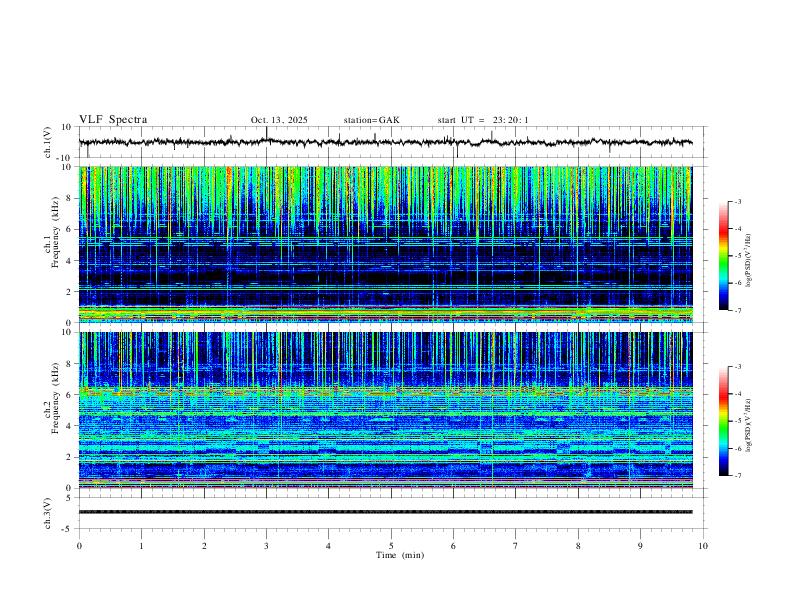The width and height of the screenshot is (792, 612).
Task: Click inside the ch.2 spectrogram panel
Action: pos(386,410)
